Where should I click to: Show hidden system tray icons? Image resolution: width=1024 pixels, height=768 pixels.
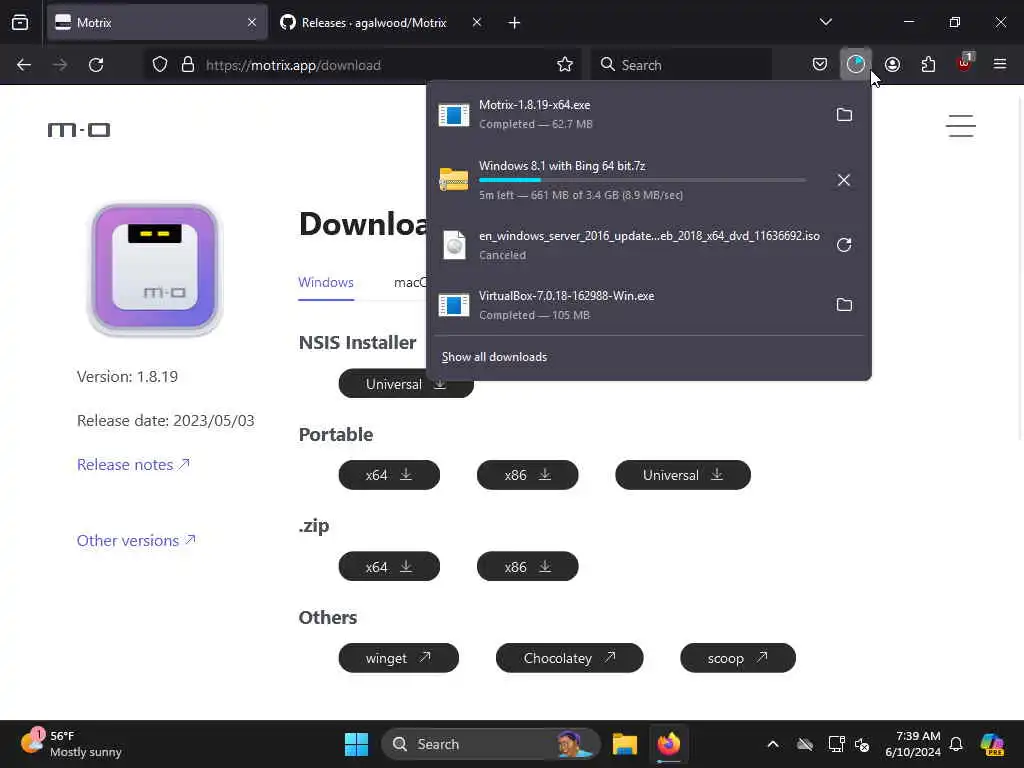click(773, 744)
